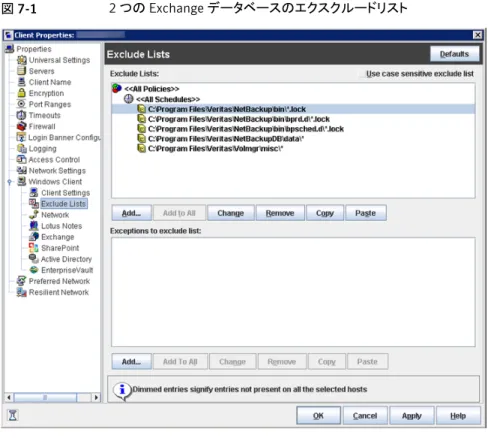Click the Windows Client icon
The height and width of the screenshot is (438, 488).
pyautogui.click(x=22, y=181)
